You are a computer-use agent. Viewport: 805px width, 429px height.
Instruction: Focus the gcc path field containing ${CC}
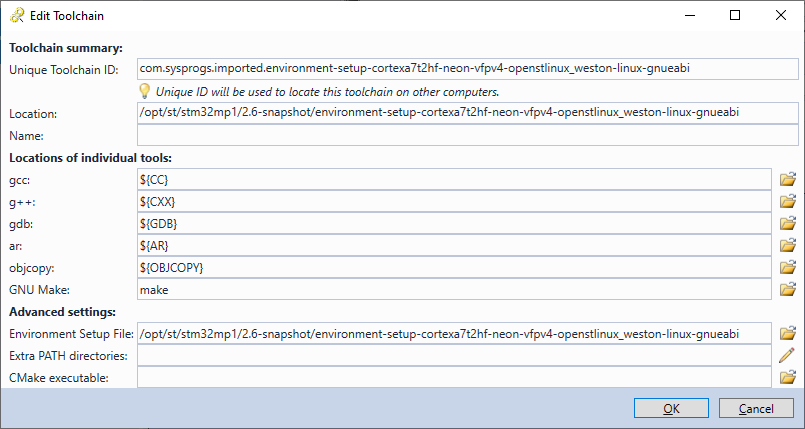coord(454,179)
